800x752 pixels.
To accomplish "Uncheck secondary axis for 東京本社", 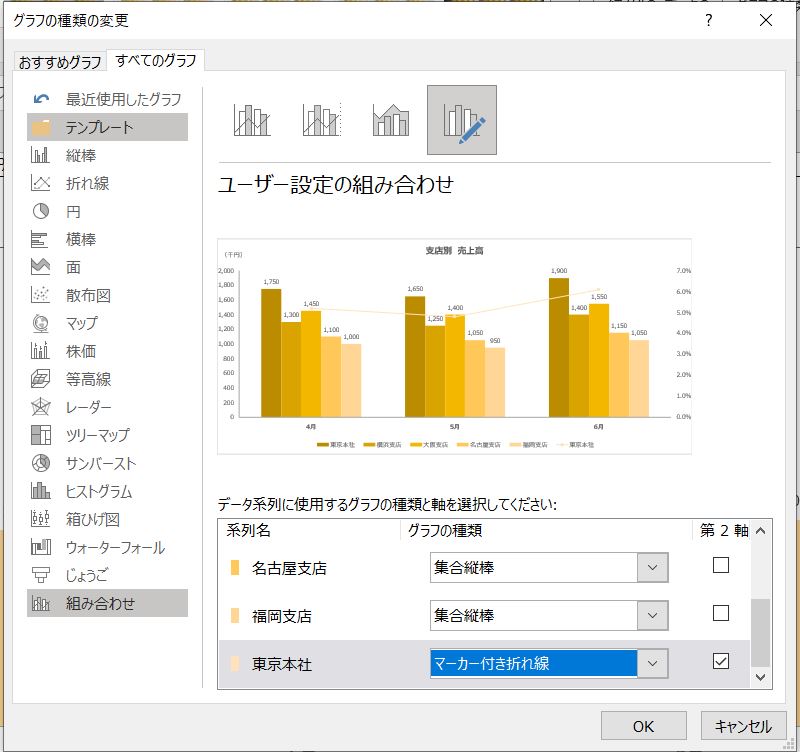I will [x=720, y=661].
